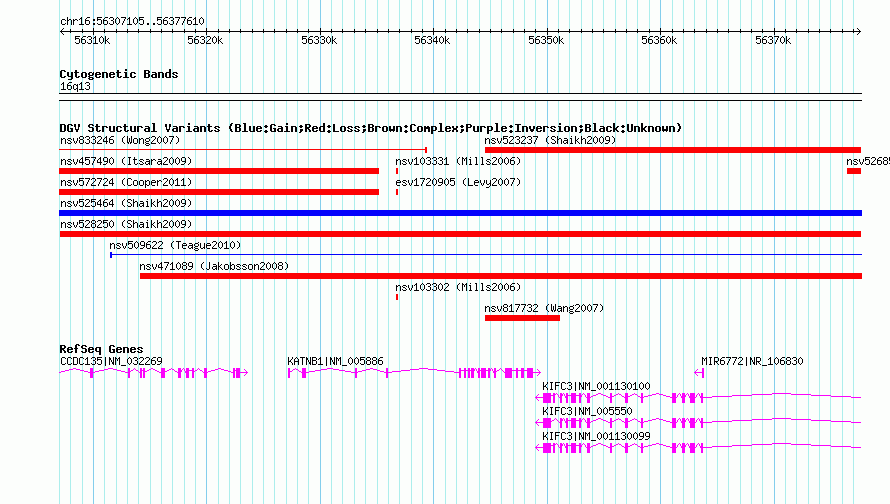Open variant nsv833246 (Wong2007) label
The image size is (890, 504).
coord(120,140)
